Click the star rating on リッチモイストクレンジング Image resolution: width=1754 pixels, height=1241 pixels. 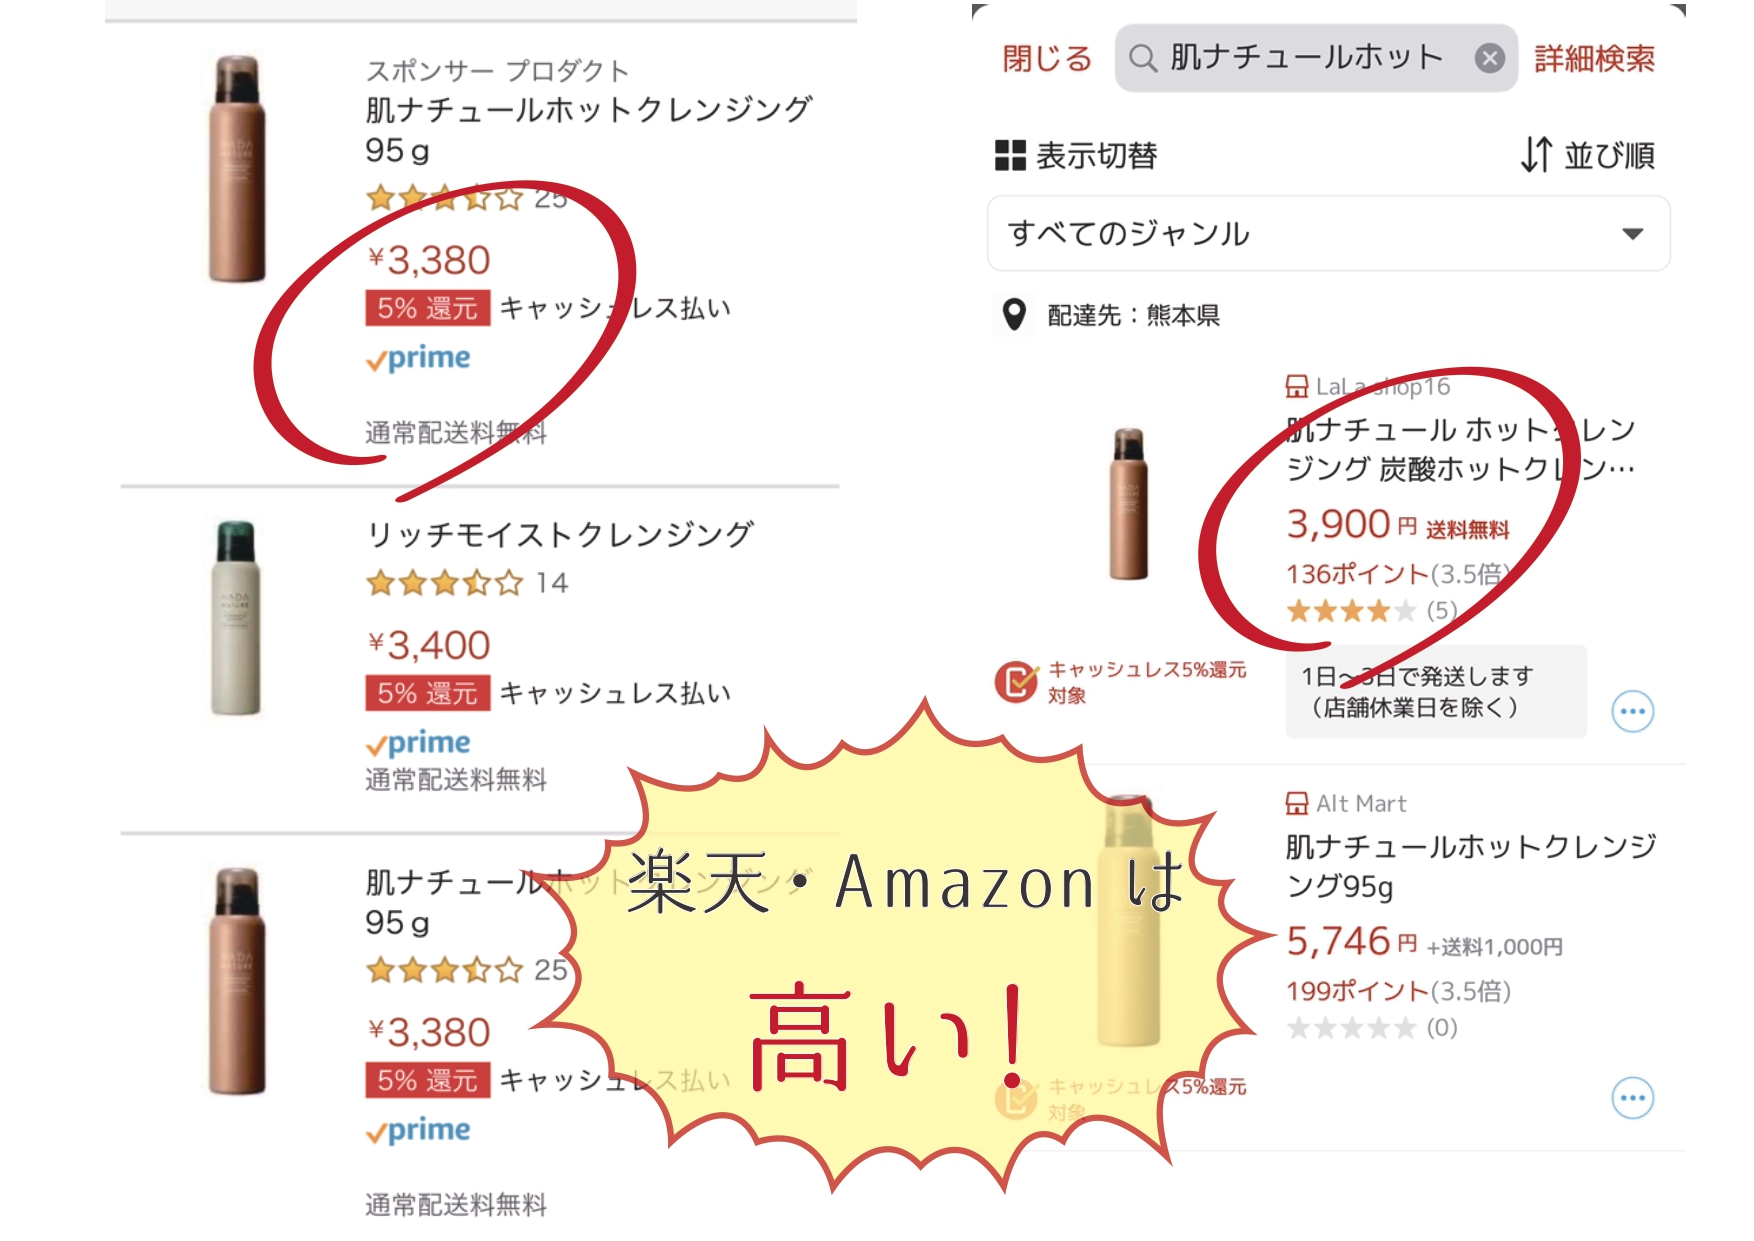click(x=444, y=583)
